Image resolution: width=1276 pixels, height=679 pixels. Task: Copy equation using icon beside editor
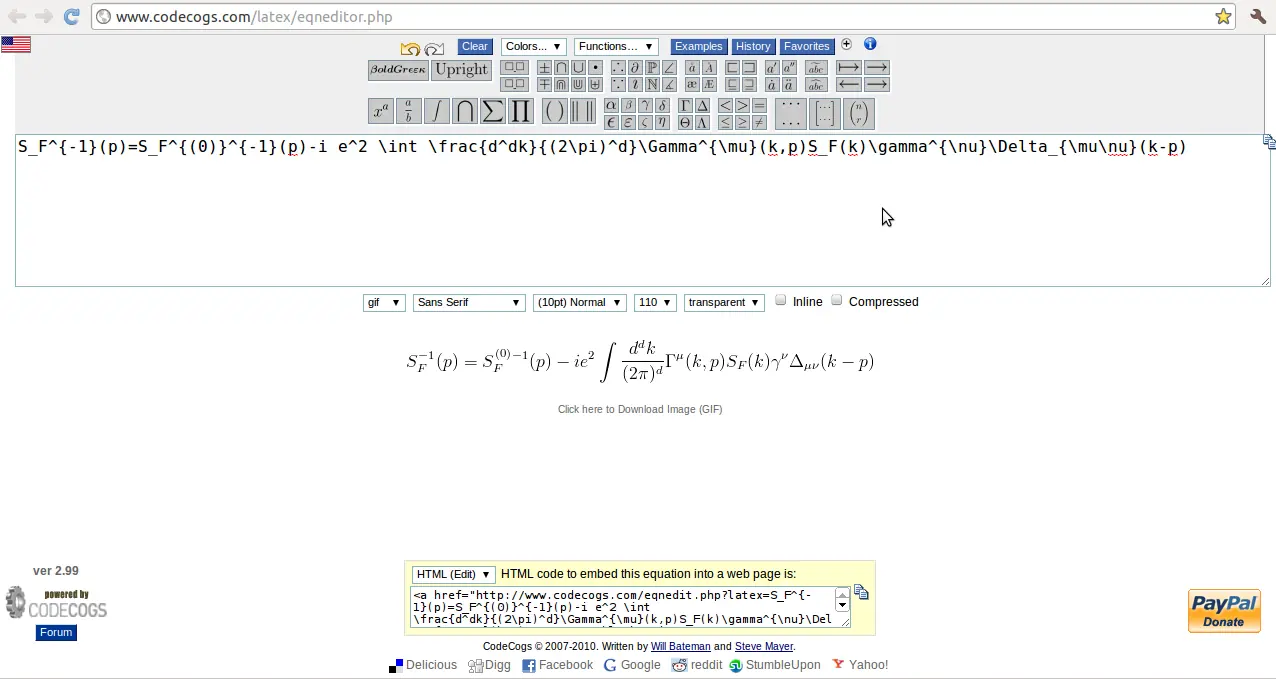[x=1269, y=142]
